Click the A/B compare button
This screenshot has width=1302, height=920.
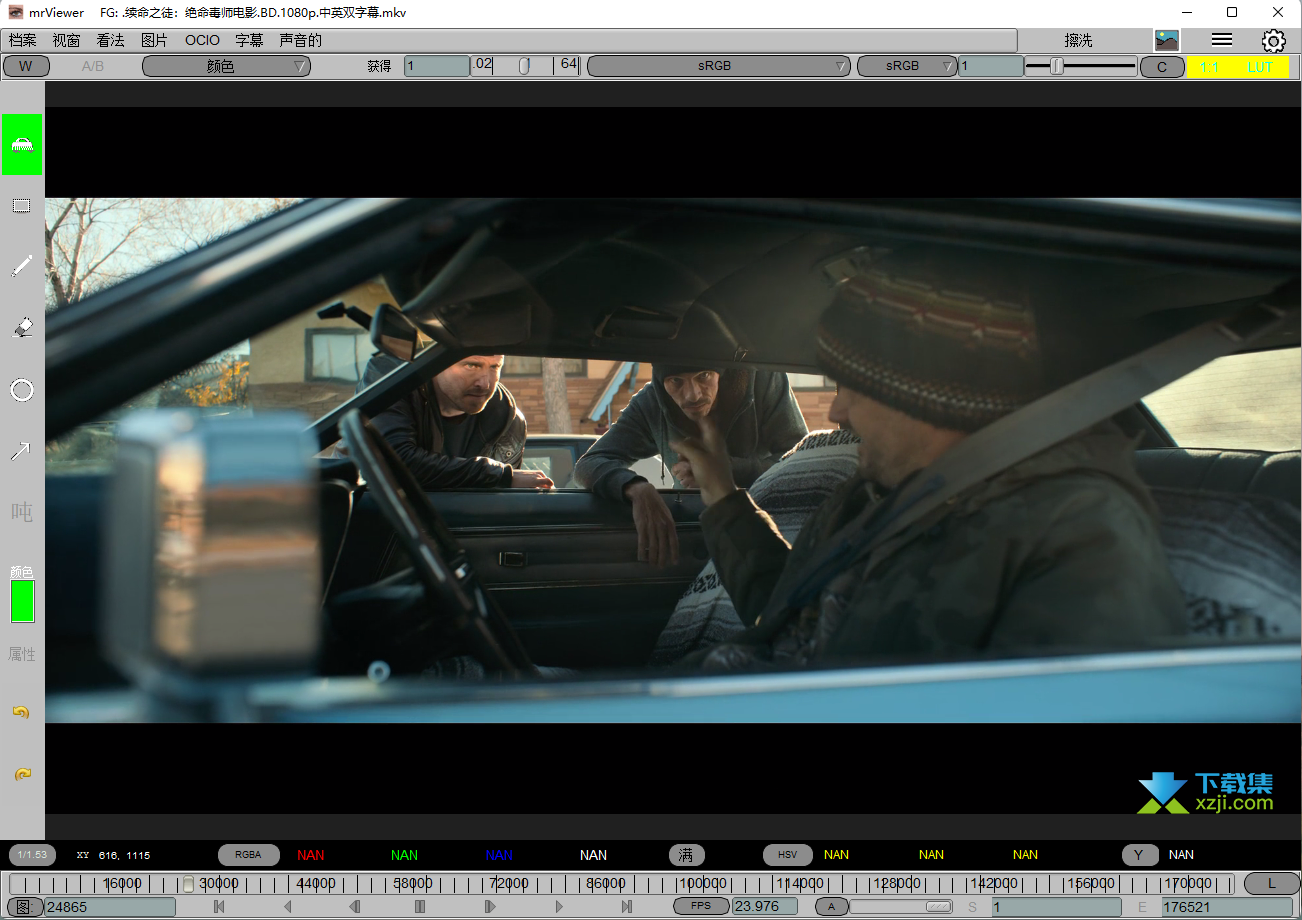(92, 66)
